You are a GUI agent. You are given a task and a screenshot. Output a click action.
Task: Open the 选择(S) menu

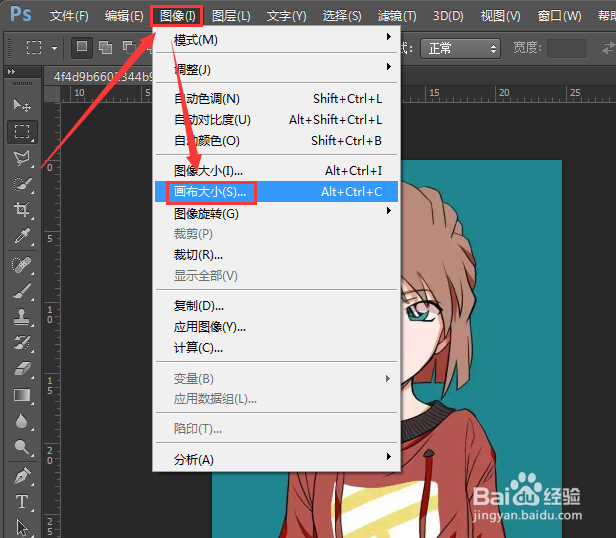pos(342,16)
